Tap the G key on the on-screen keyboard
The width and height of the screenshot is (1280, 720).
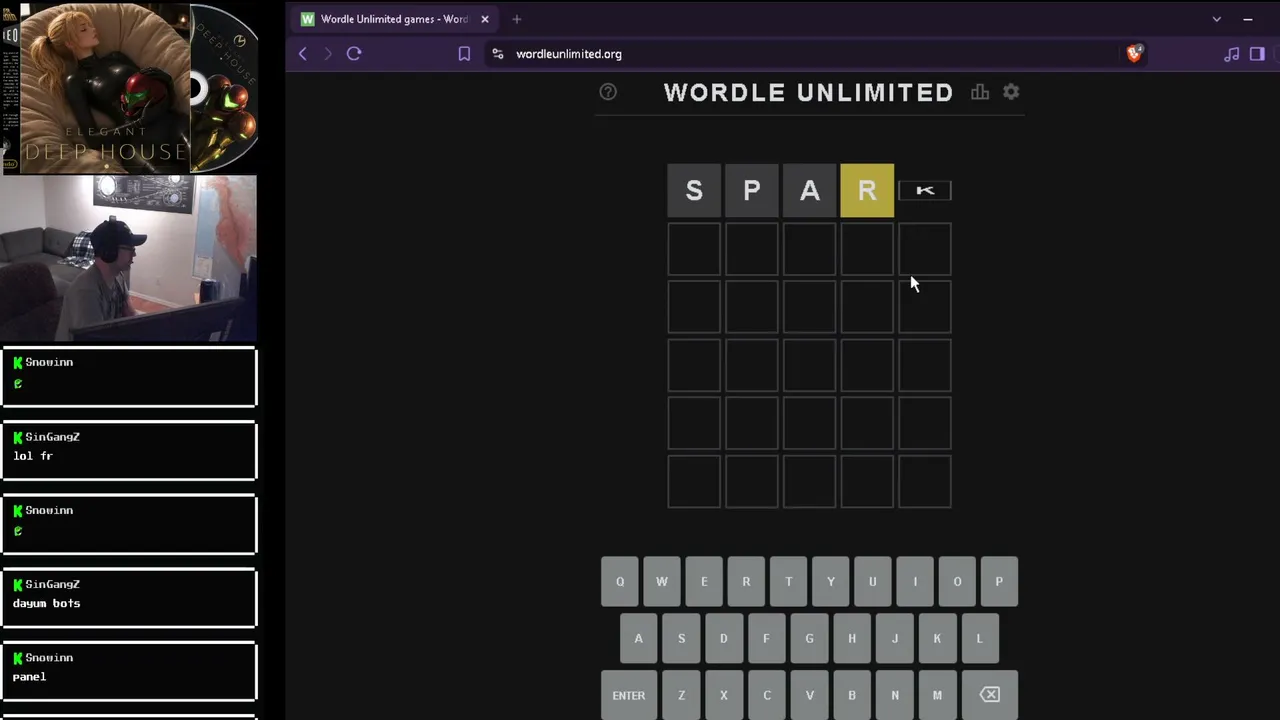coord(809,639)
